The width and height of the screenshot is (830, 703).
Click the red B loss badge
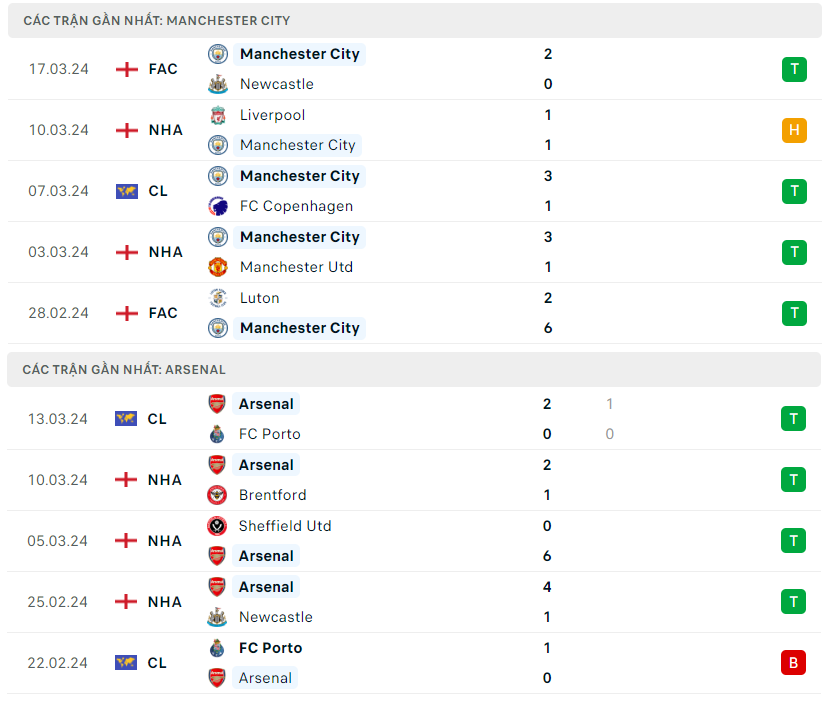pyautogui.click(x=793, y=663)
